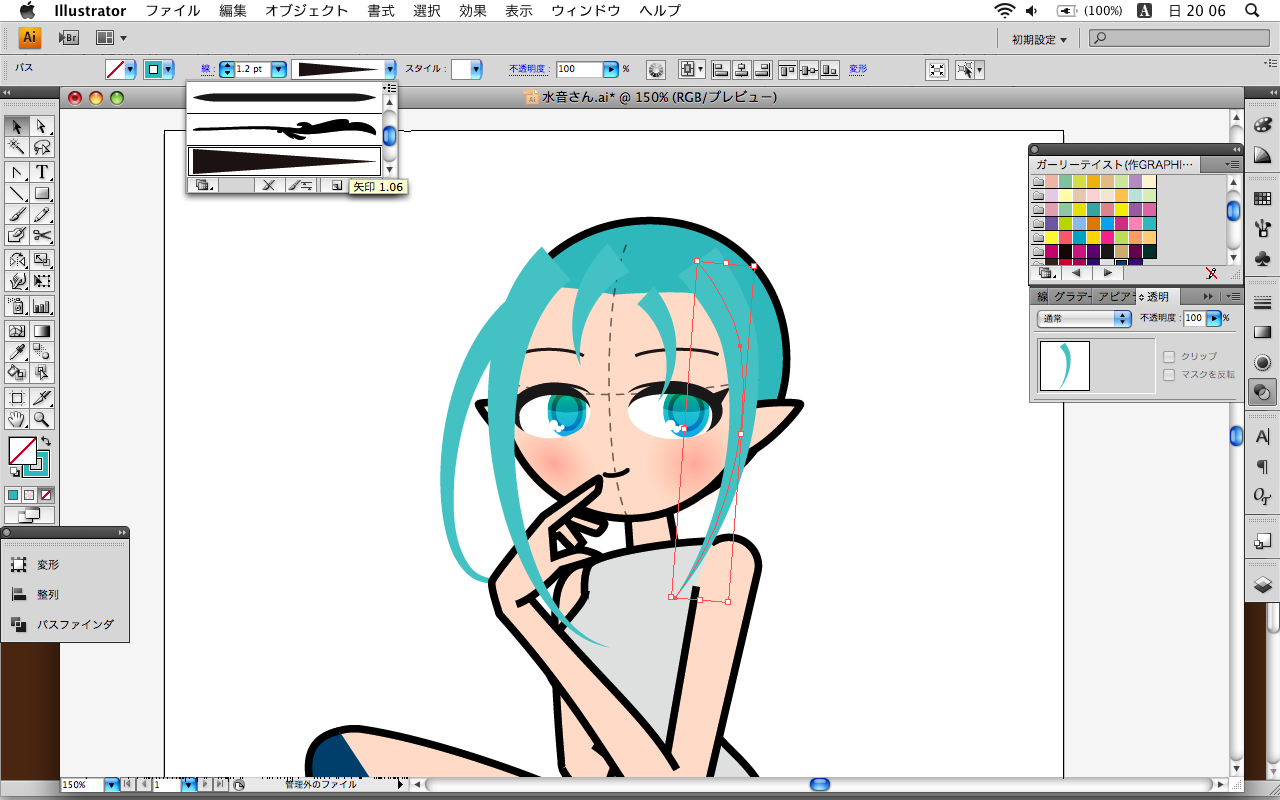Click the Fill box in Tools panel
This screenshot has width=1280, height=800.
[21, 450]
